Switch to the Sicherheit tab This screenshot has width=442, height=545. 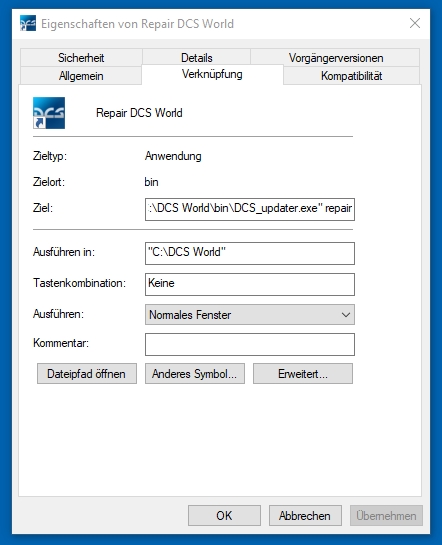tap(81, 58)
